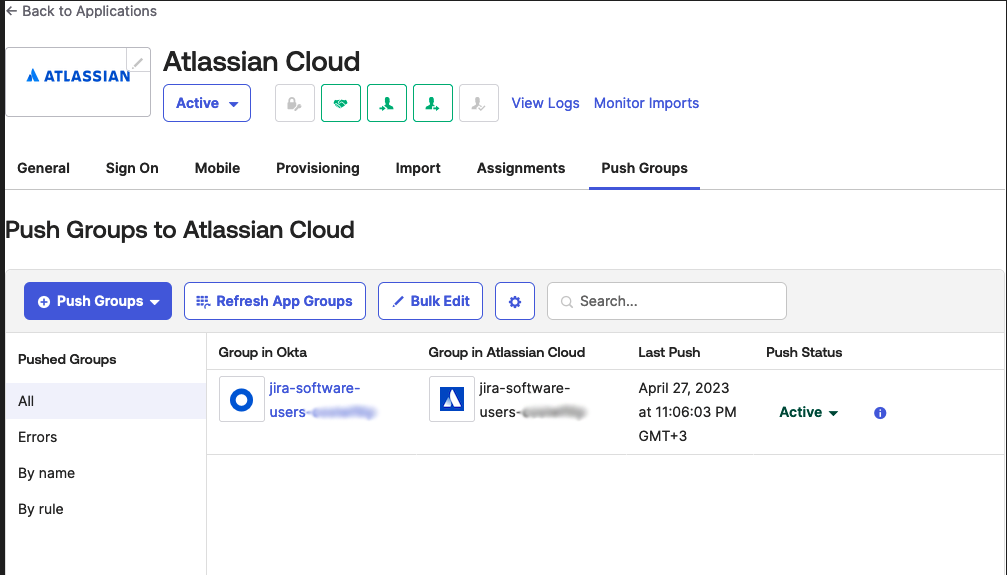Click the green handshake federation icon

click(x=341, y=103)
